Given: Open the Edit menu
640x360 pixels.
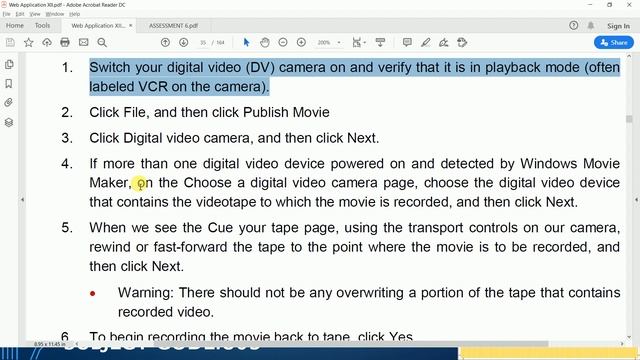Looking at the screenshot, I should pos(20,14).
